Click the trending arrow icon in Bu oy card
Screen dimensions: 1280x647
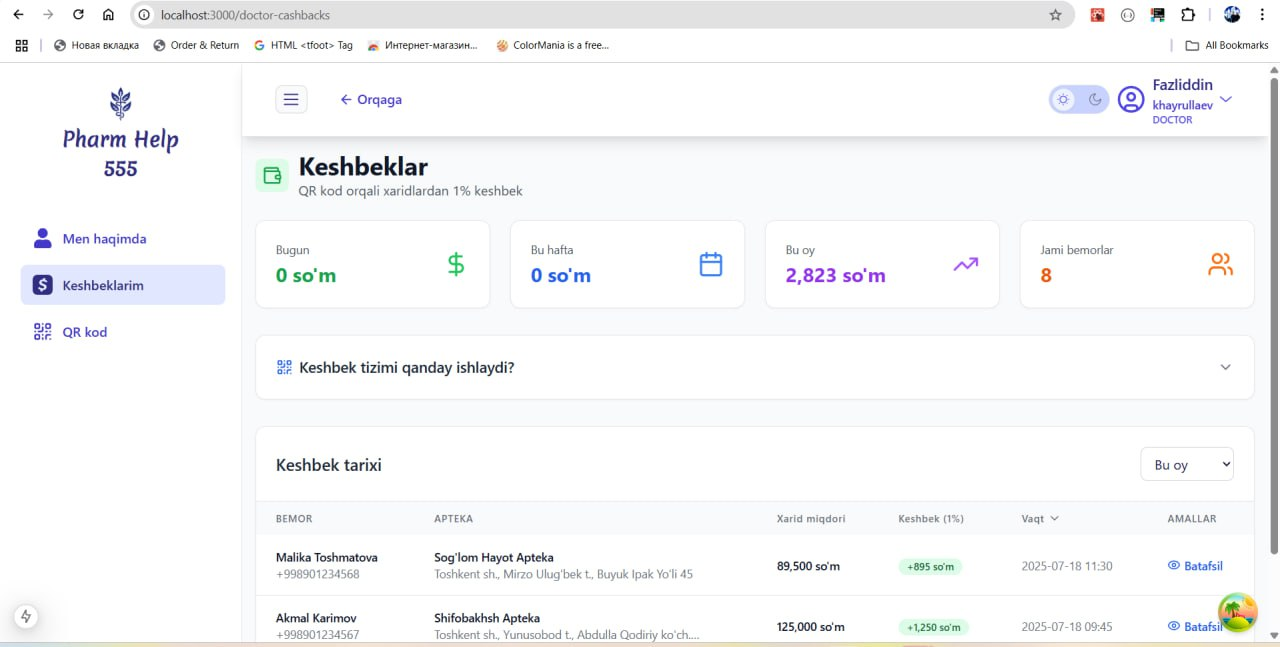click(966, 264)
